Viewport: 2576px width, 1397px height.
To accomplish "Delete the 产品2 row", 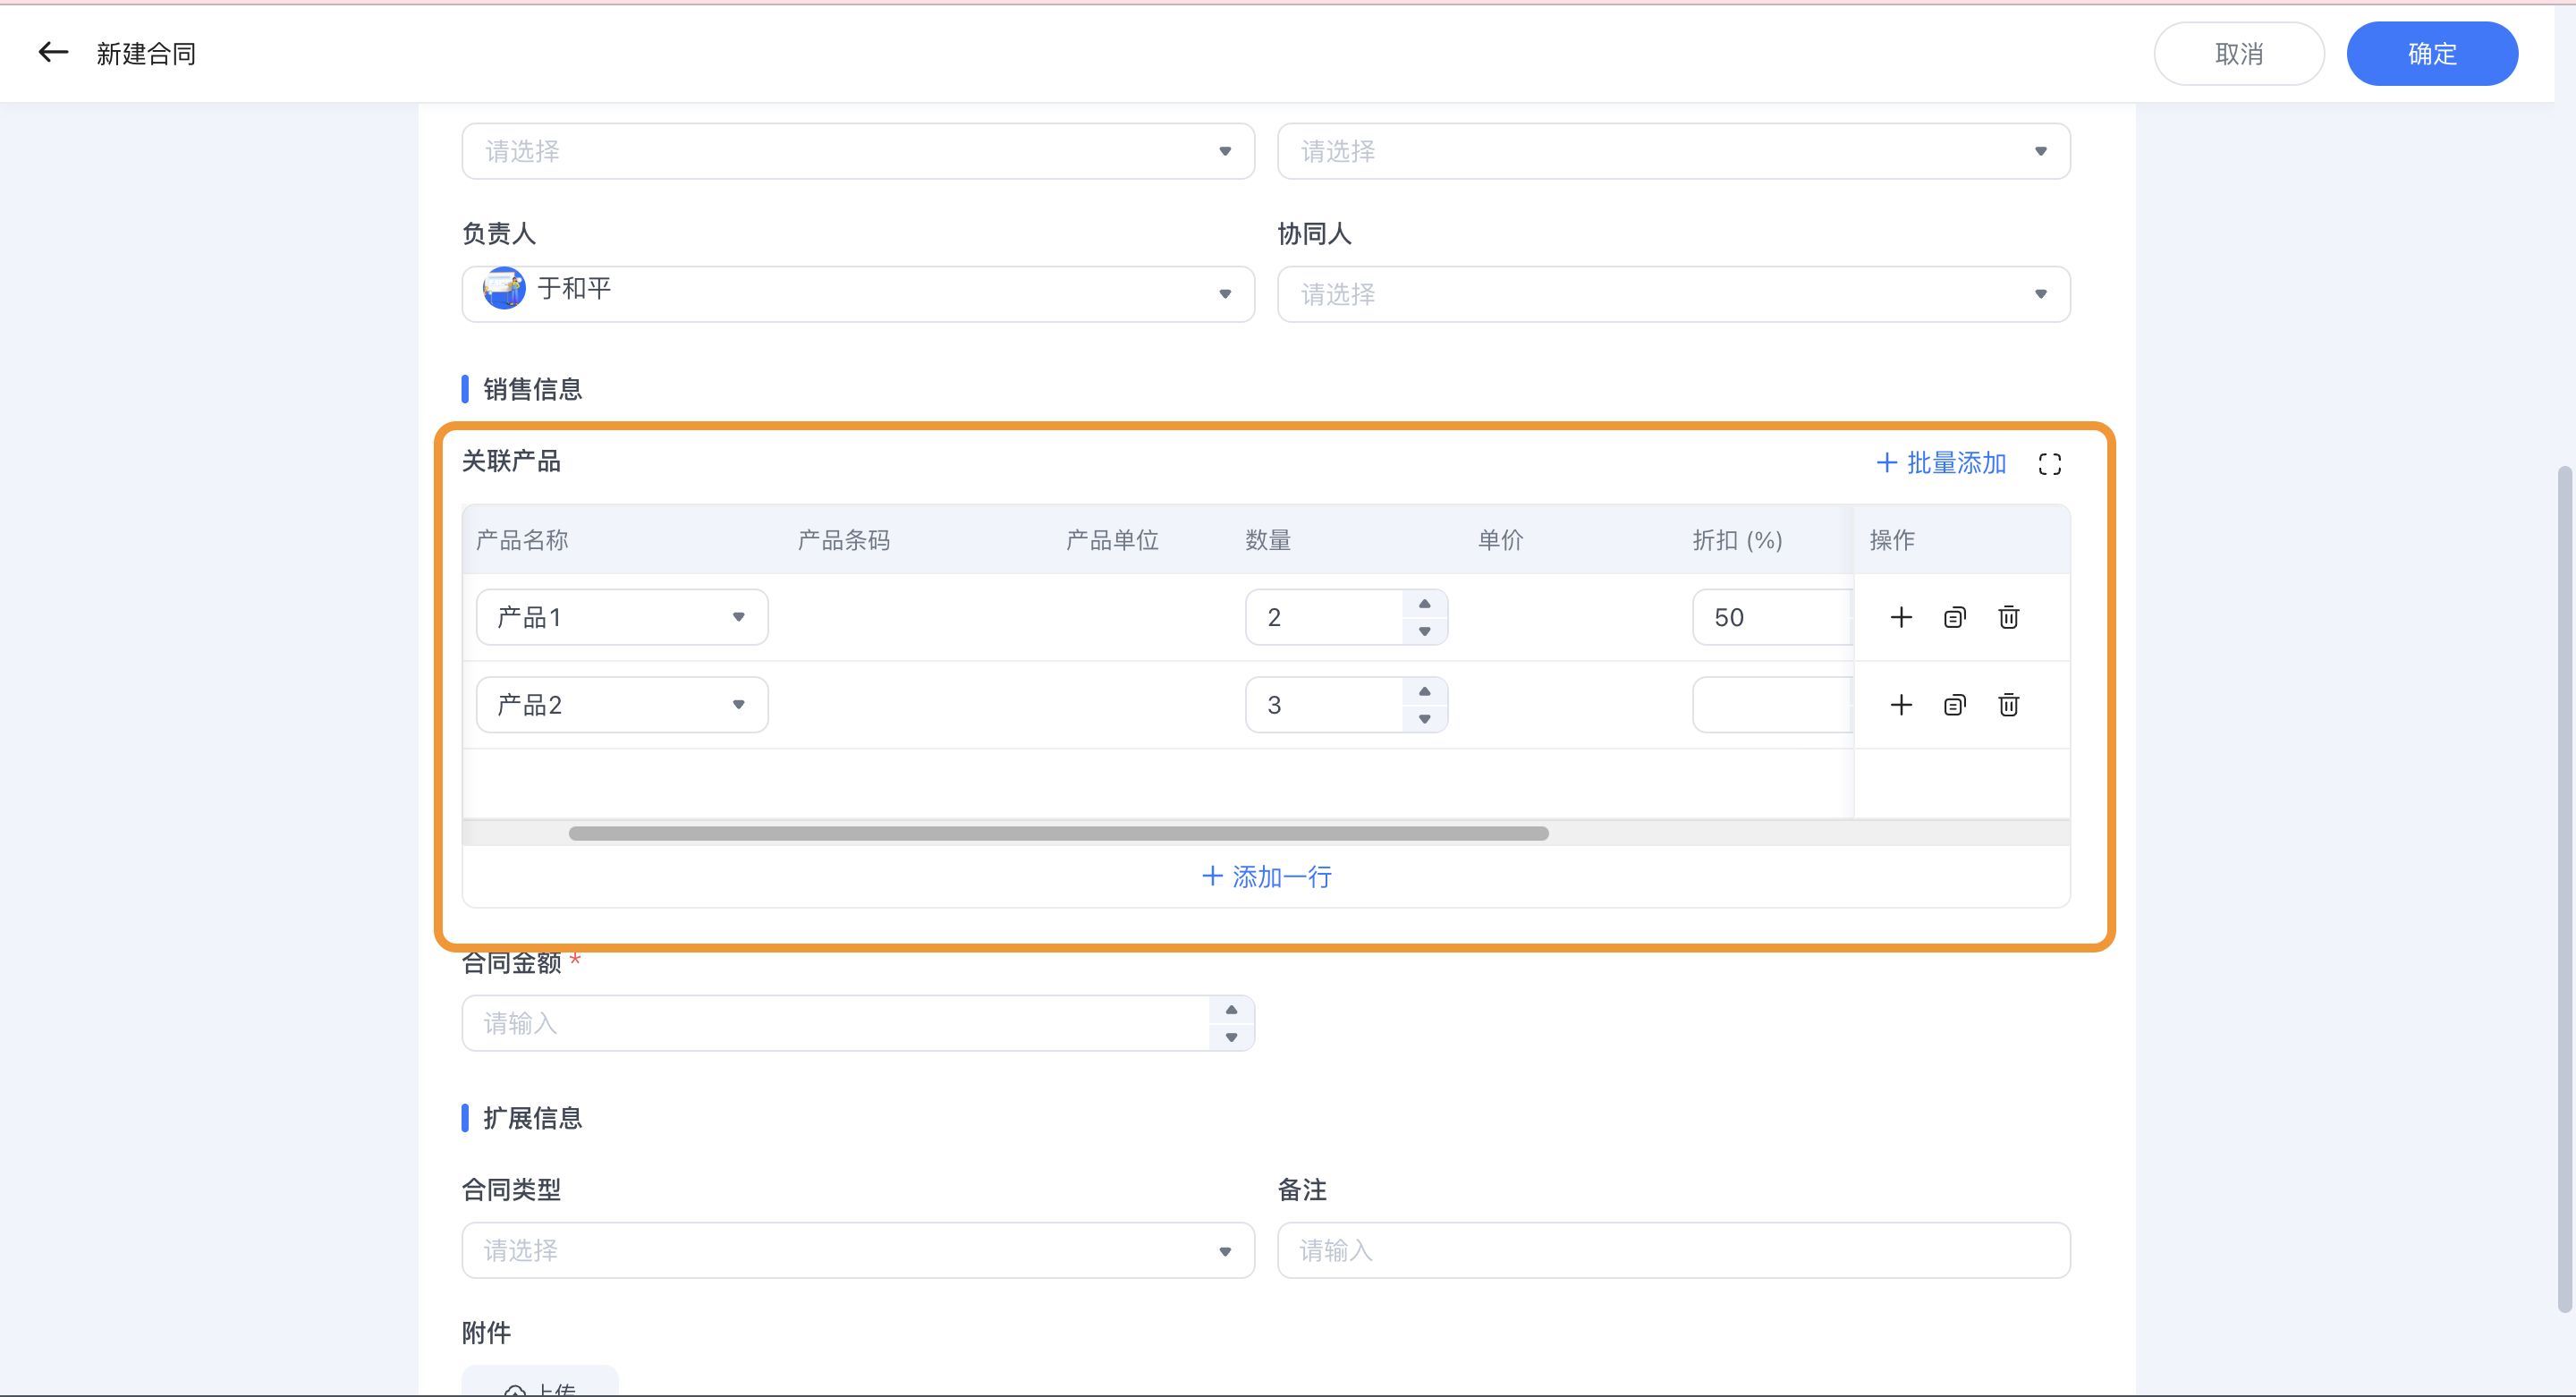I will [2009, 705].
